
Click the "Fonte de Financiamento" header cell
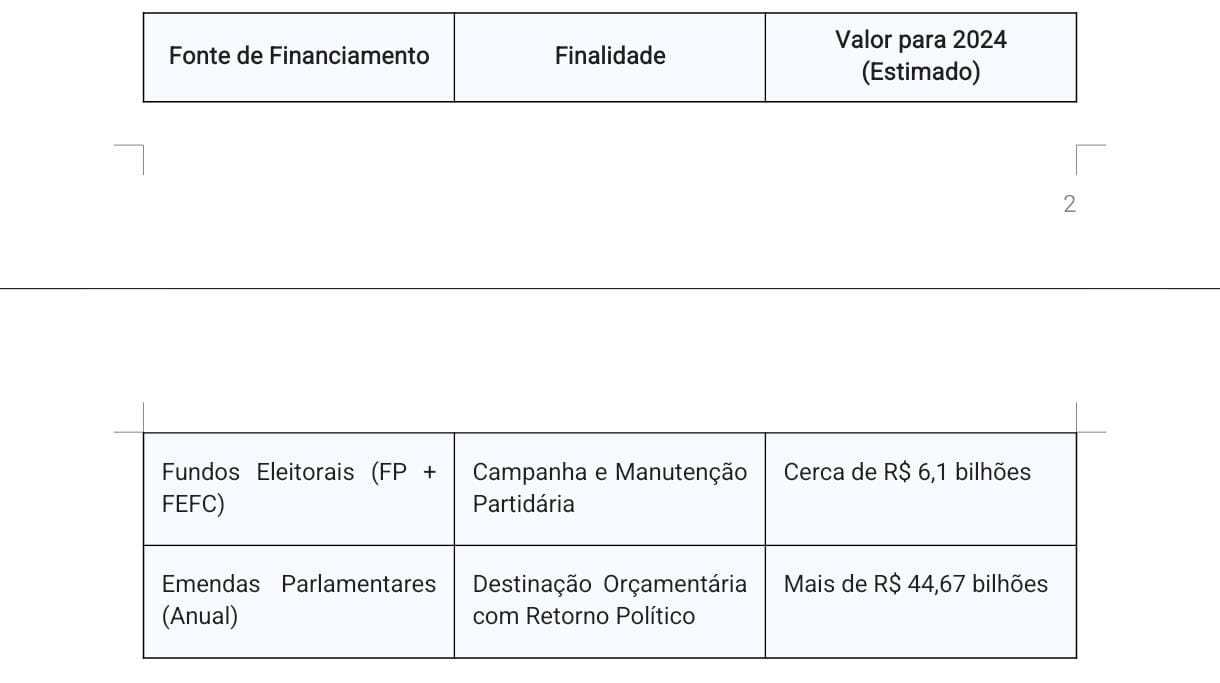(x=299, y=56)
